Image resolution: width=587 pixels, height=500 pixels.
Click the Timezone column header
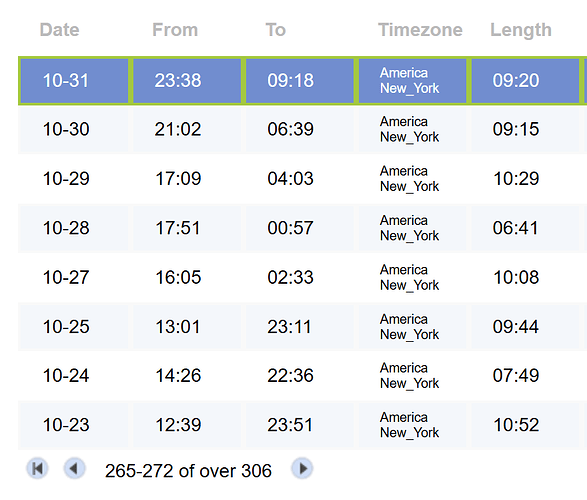420,30
